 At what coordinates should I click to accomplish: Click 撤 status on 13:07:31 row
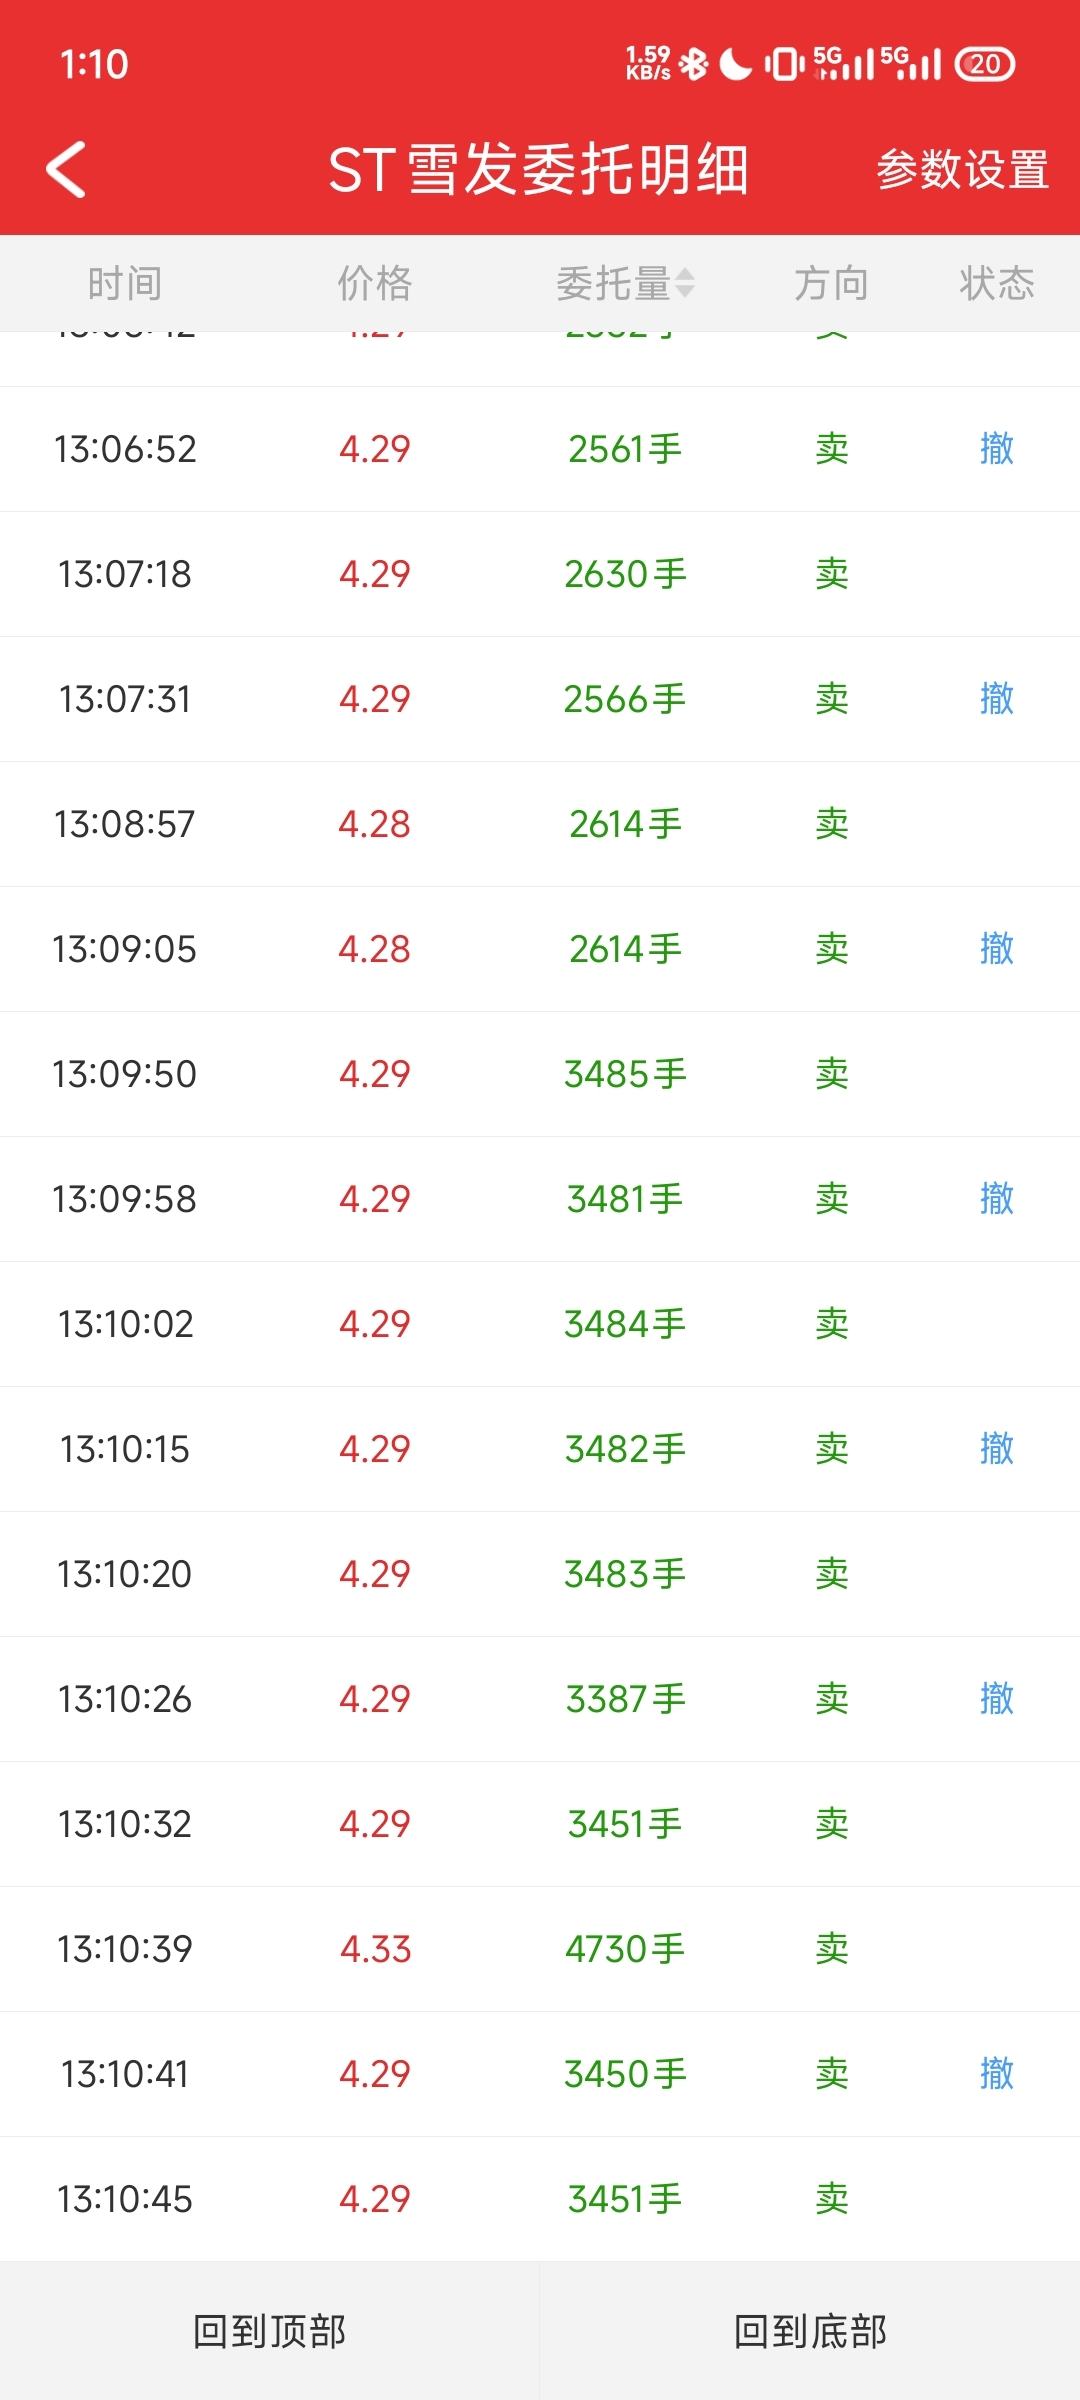[x=997, y=698]
